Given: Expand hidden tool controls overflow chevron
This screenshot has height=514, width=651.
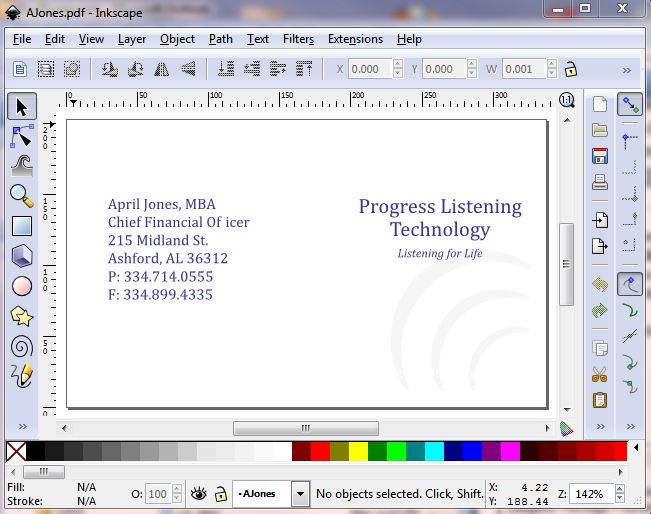Looking at the screenshot, I should (x=627, y=70).
